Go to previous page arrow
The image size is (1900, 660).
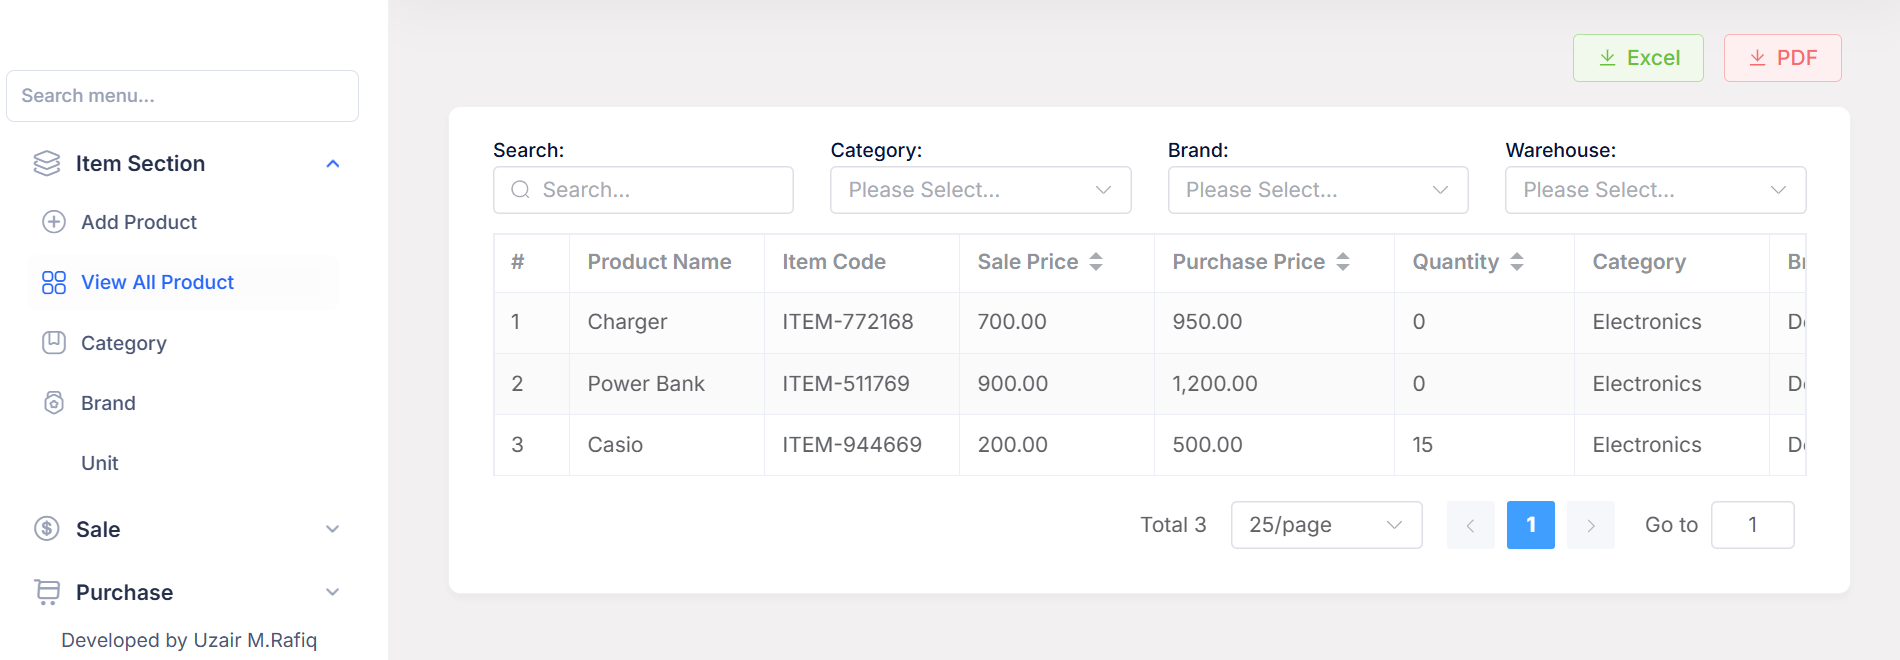coord(1470,525)
